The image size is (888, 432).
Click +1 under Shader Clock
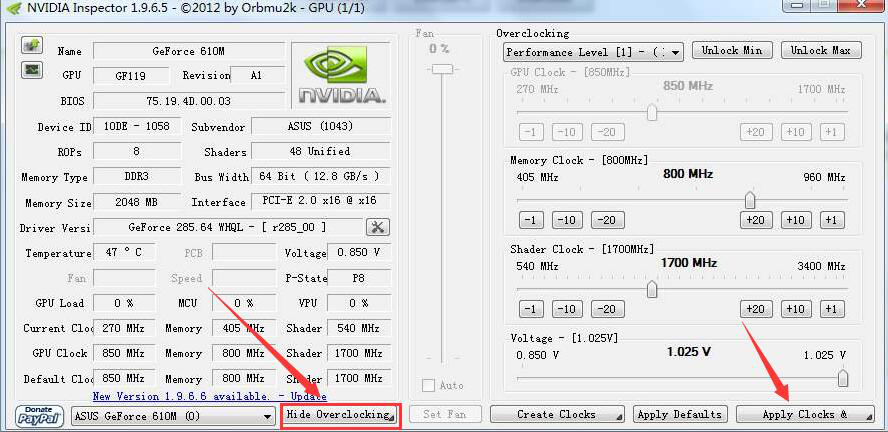click(x=832, y=309)
